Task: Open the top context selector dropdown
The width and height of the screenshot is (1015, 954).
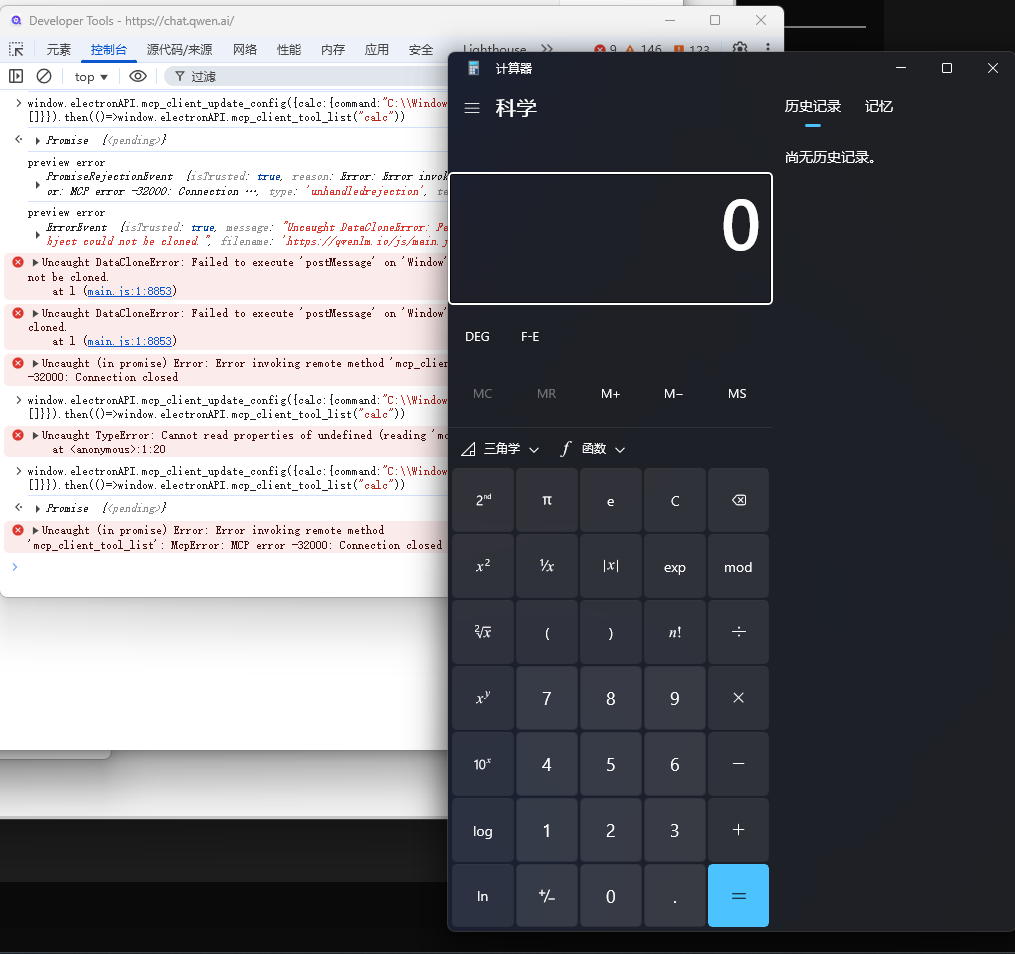Action: click(x=91, y=77)
